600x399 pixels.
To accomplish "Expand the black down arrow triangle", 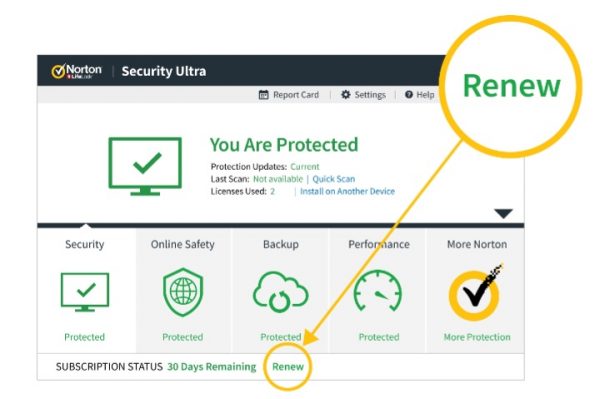I will [503, 213].
